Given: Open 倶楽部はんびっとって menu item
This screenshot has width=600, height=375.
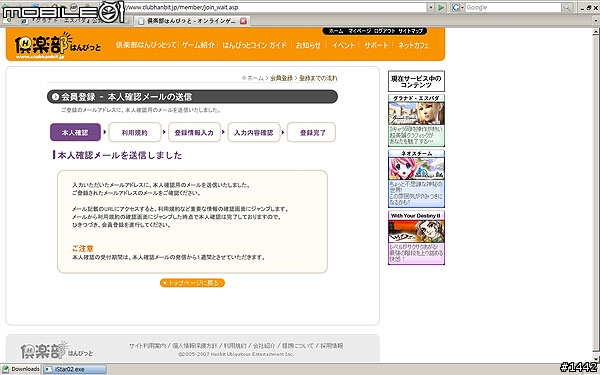Looking at the screenshot, I should pos(146,45).
